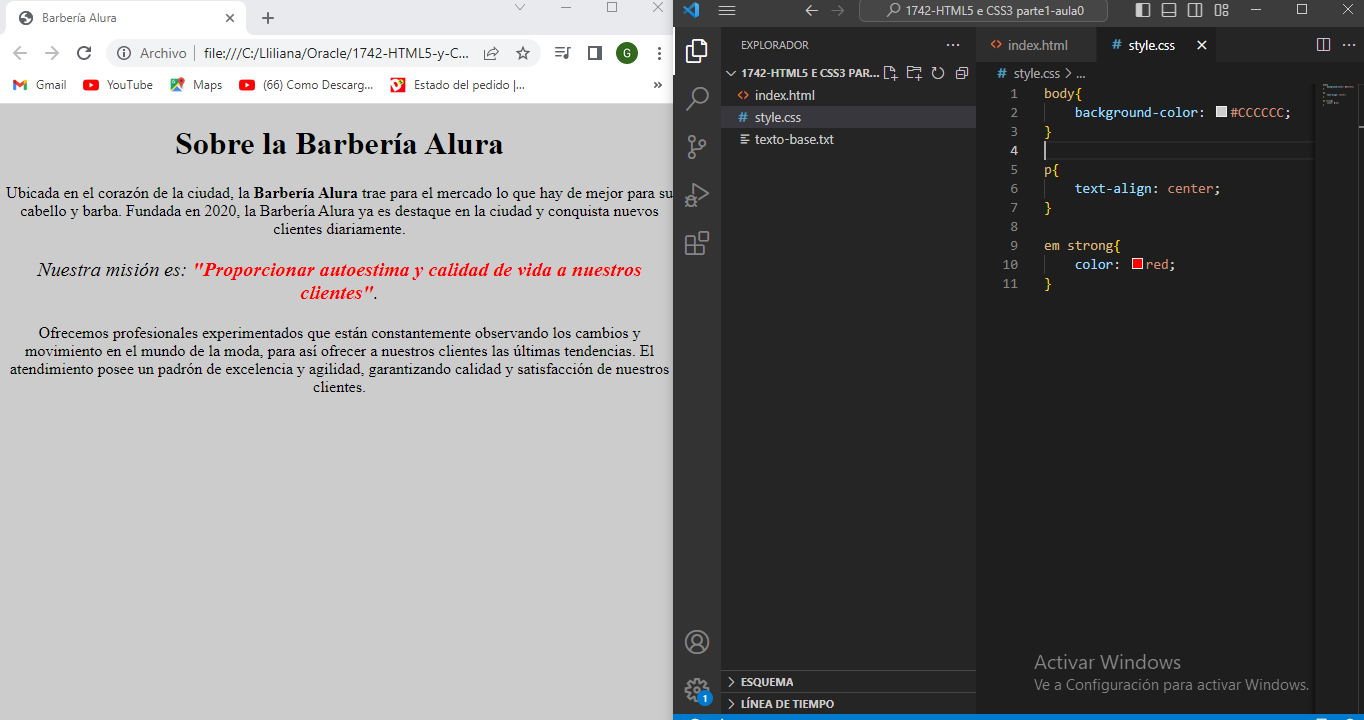The image size is (1364, 720).
Task: Open the breadcrumb ellipsis after style.css
Action: click(x=1080, y=73)
